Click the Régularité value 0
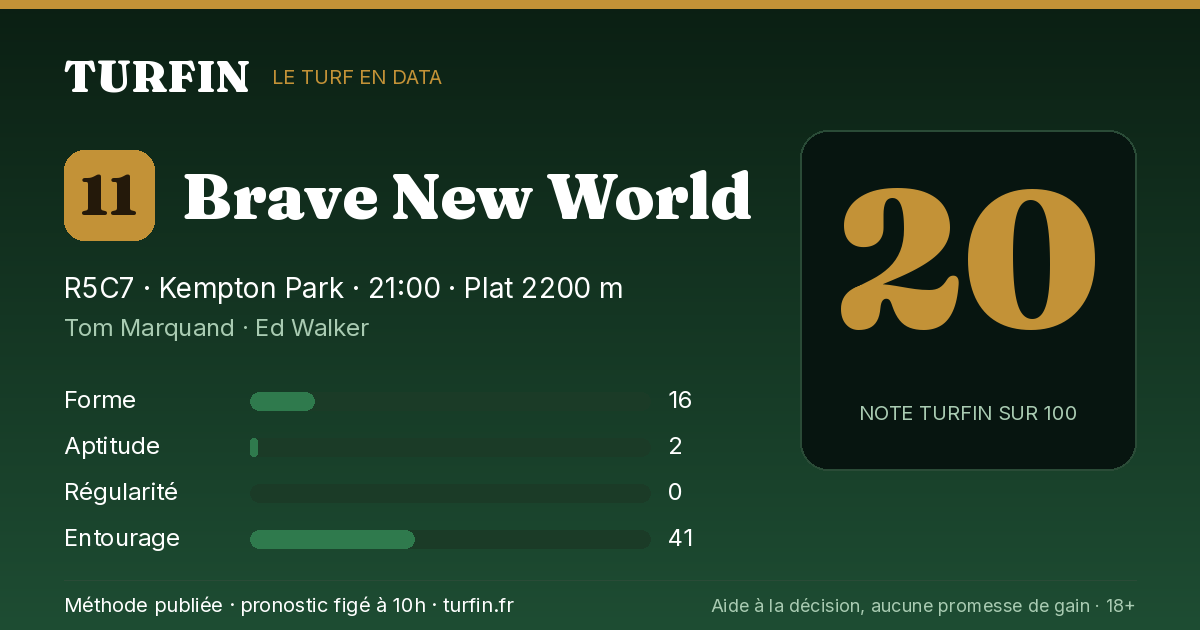The height and width of the screenshot is (630, 1200). click(675, 492)
